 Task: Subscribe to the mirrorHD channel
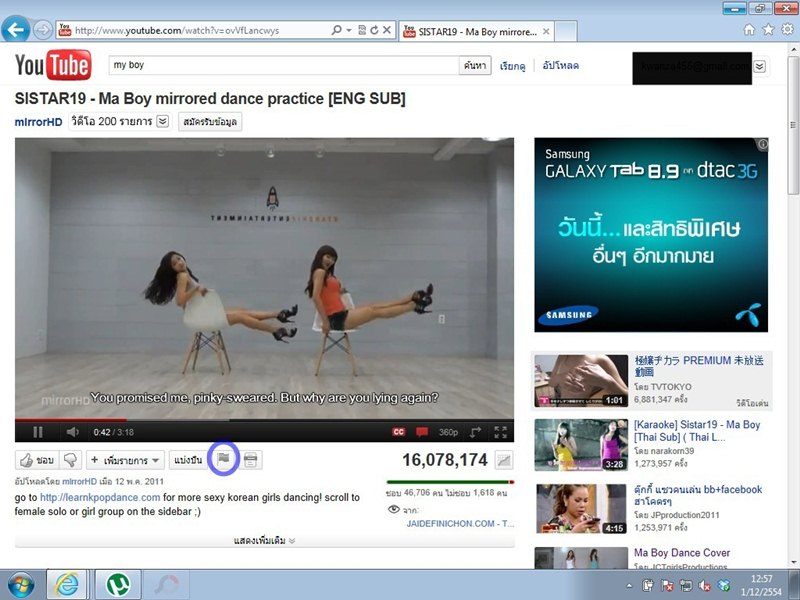pos(210,122)
